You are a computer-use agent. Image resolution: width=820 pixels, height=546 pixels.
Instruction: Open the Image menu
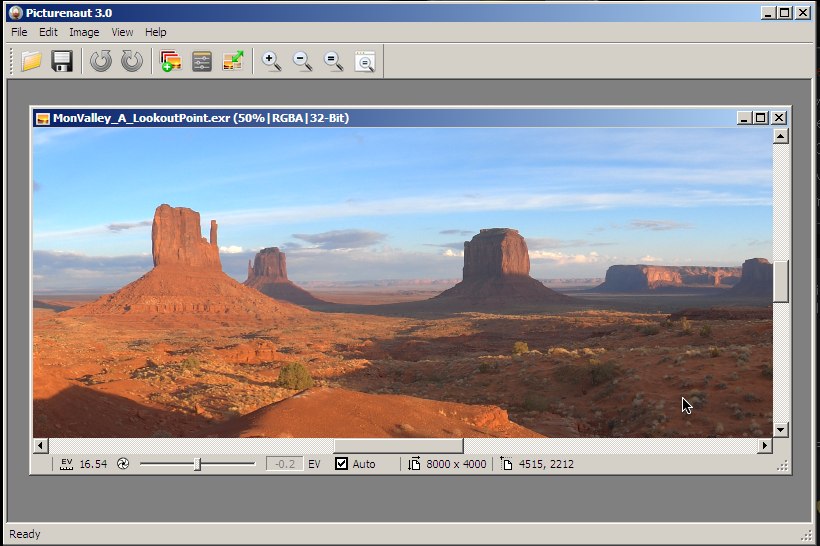coord(84,32)
